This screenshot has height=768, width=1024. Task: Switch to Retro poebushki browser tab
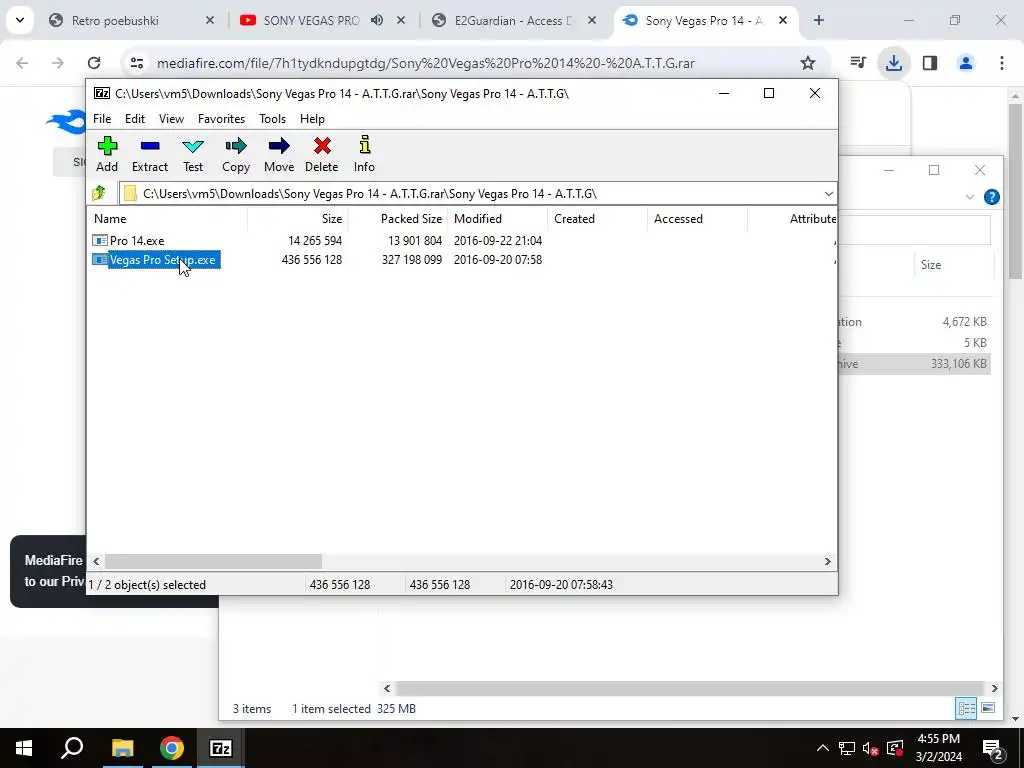coord(115,21)
